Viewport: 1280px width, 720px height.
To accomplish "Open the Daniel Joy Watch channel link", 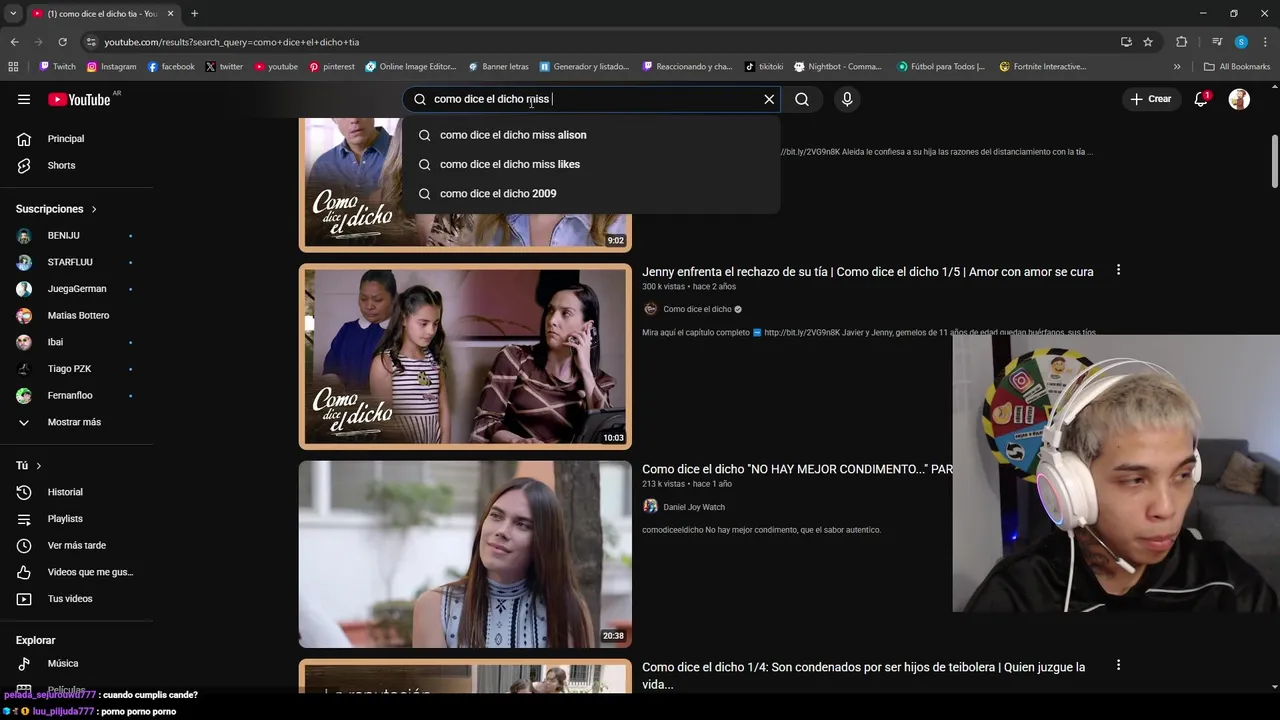I will 694,507.
